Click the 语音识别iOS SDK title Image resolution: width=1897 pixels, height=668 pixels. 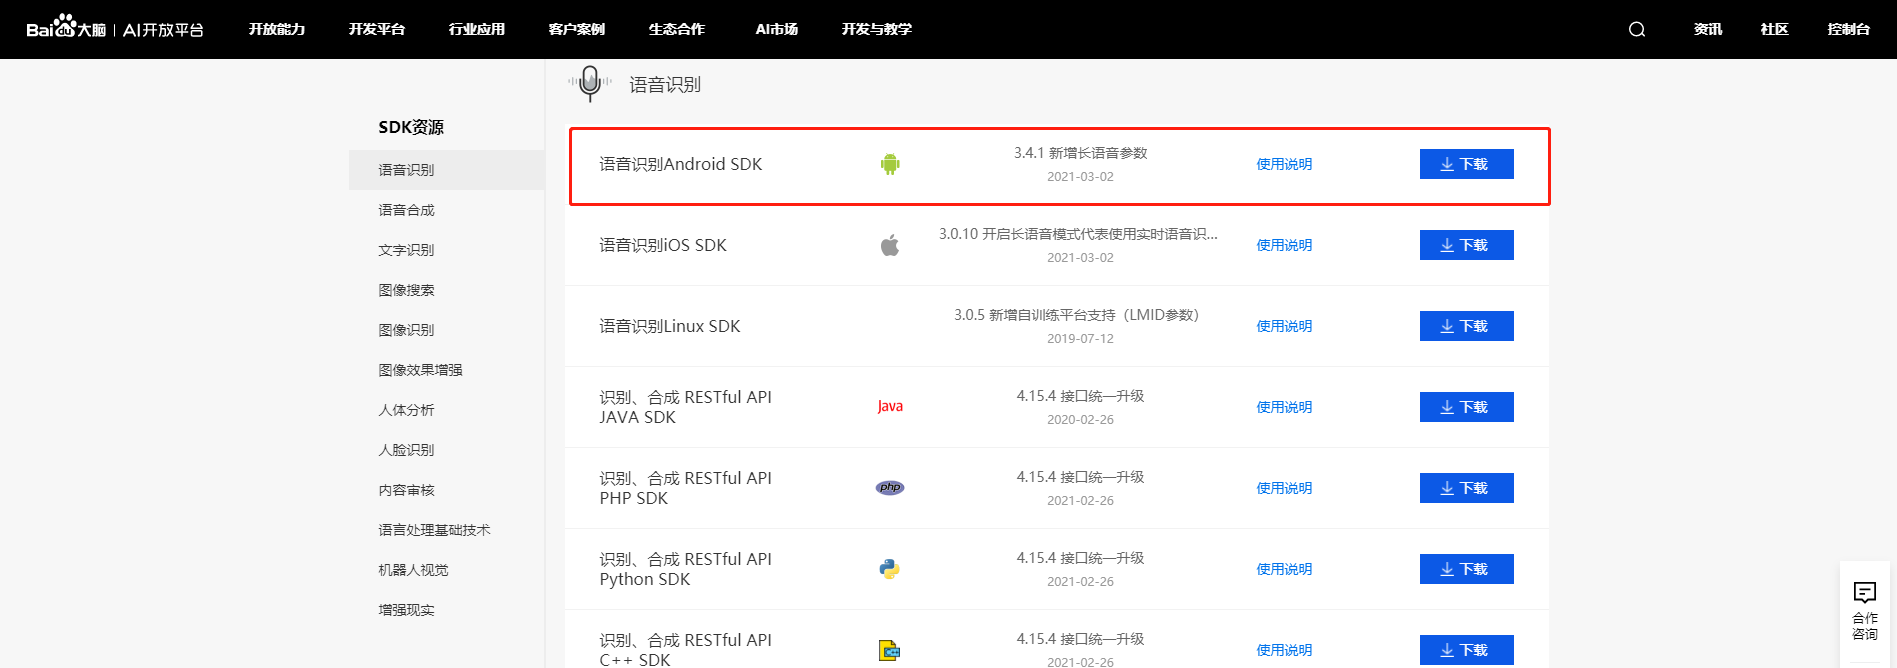(x=663, y=245)
